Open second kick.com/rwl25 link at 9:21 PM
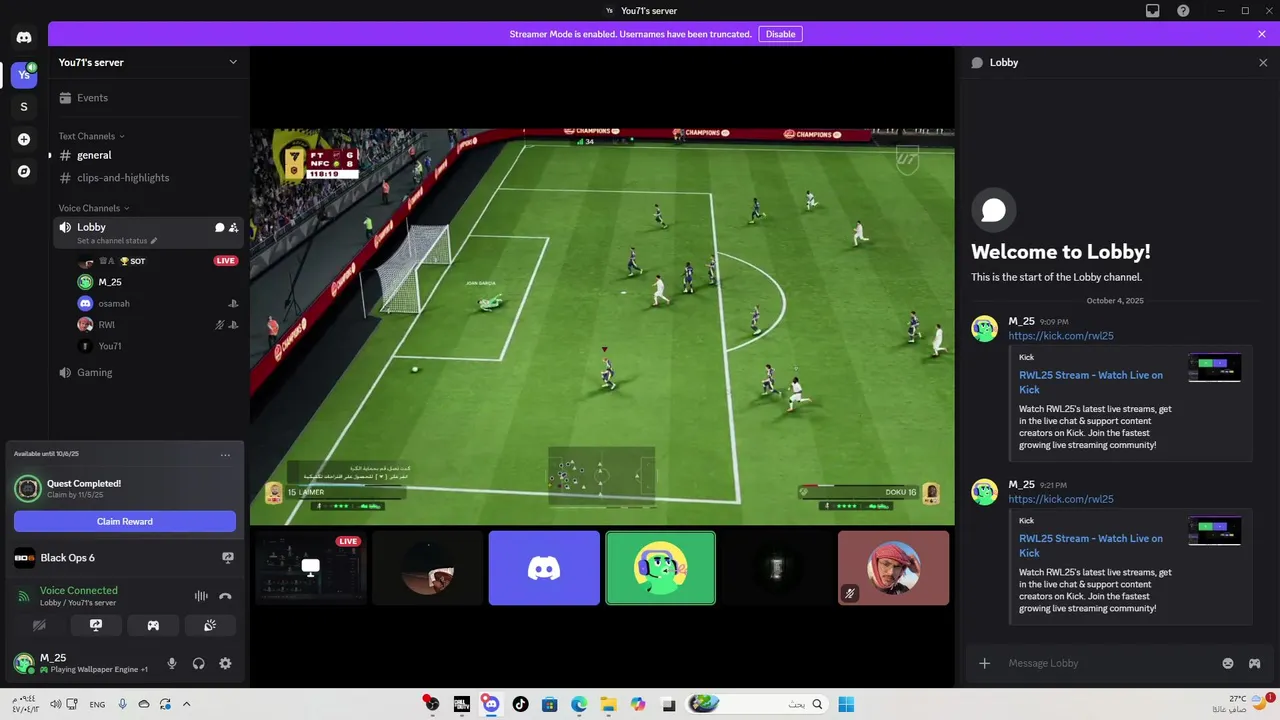This screenshot has height=720, width=1280. coord(1060,499)
